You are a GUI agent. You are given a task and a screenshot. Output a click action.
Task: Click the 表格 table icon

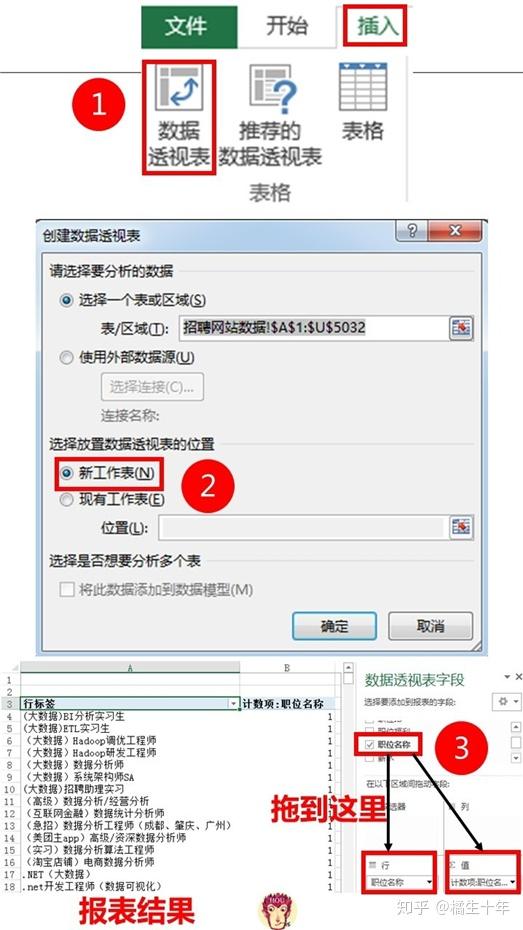point(362,102)
